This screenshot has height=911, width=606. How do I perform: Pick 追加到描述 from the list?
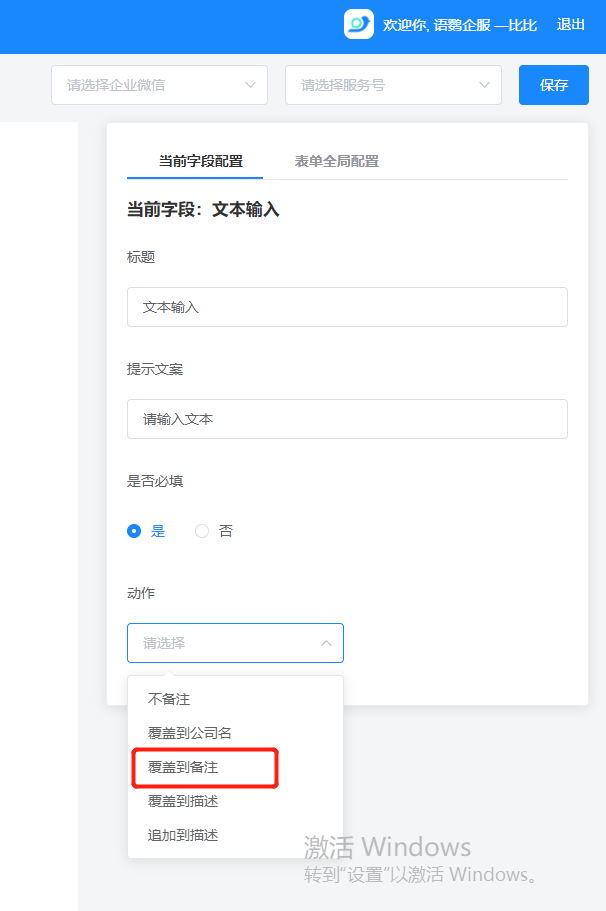coord(183,835)
